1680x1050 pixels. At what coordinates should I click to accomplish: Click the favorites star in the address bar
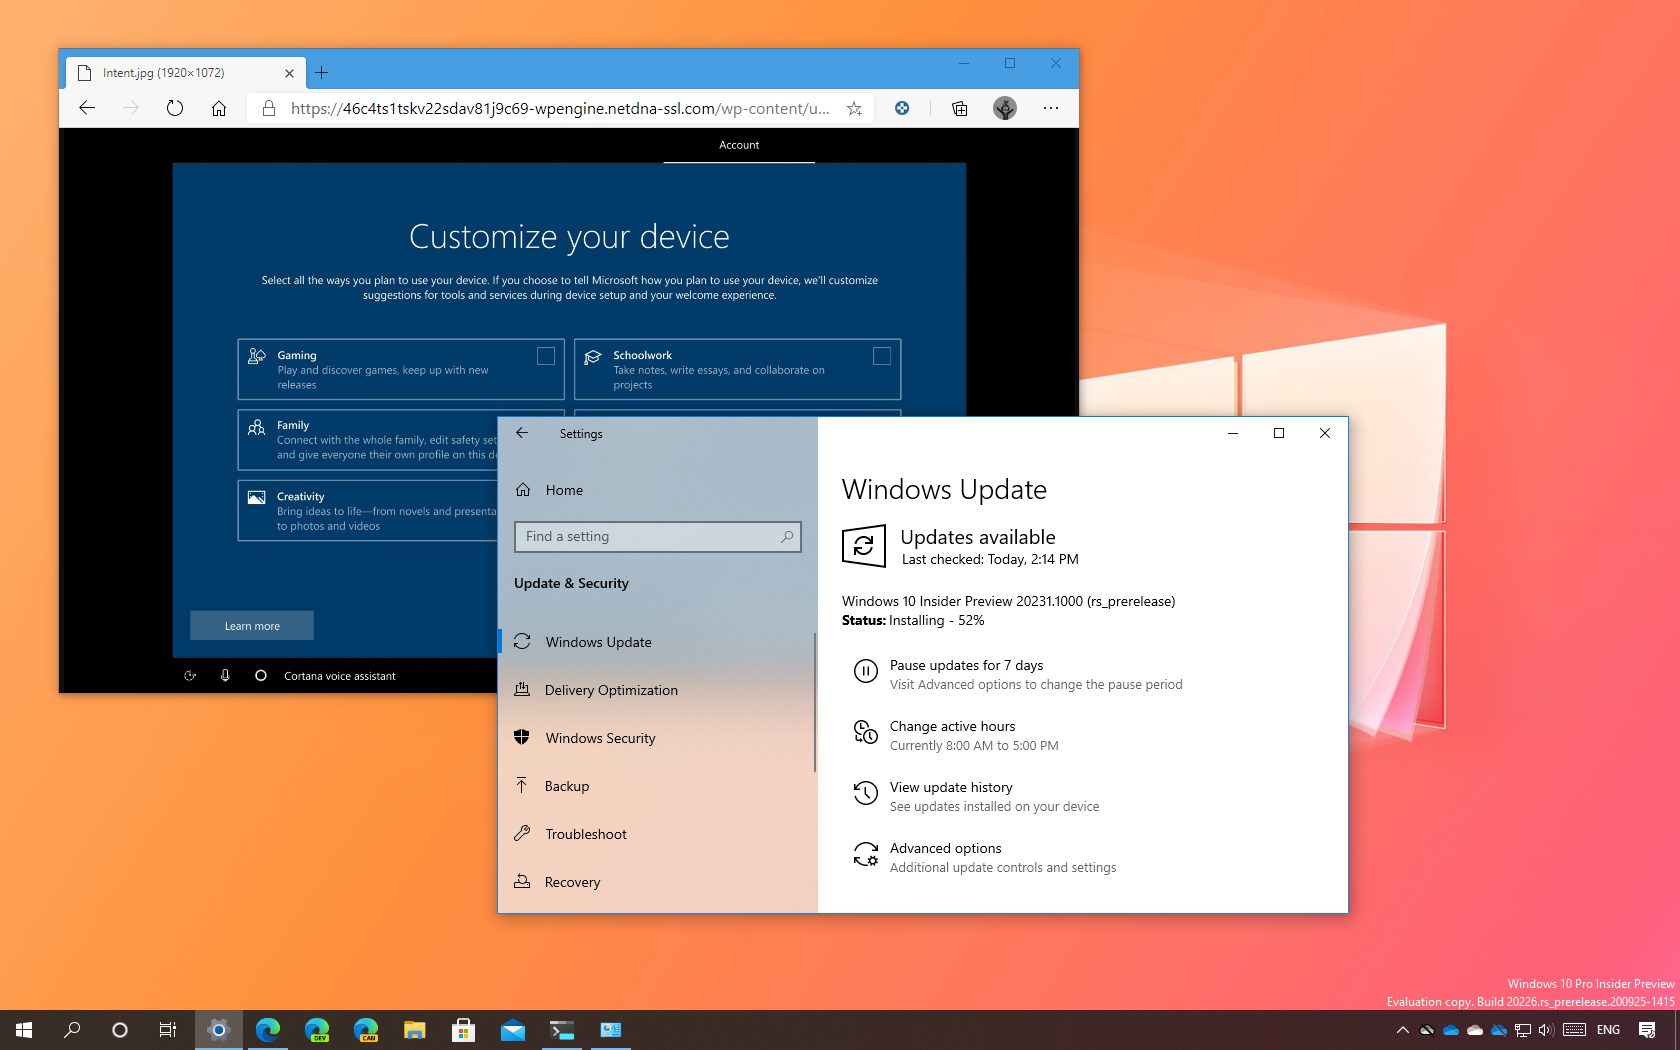(854, 107)
